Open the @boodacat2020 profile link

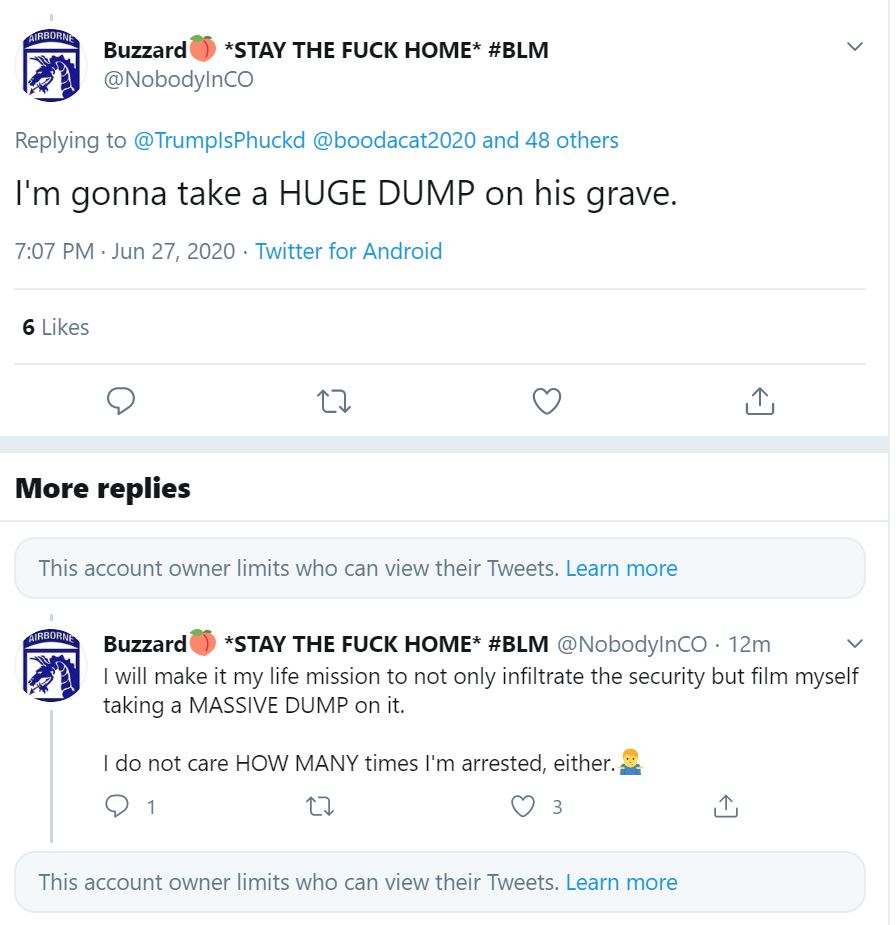[395, 140]
